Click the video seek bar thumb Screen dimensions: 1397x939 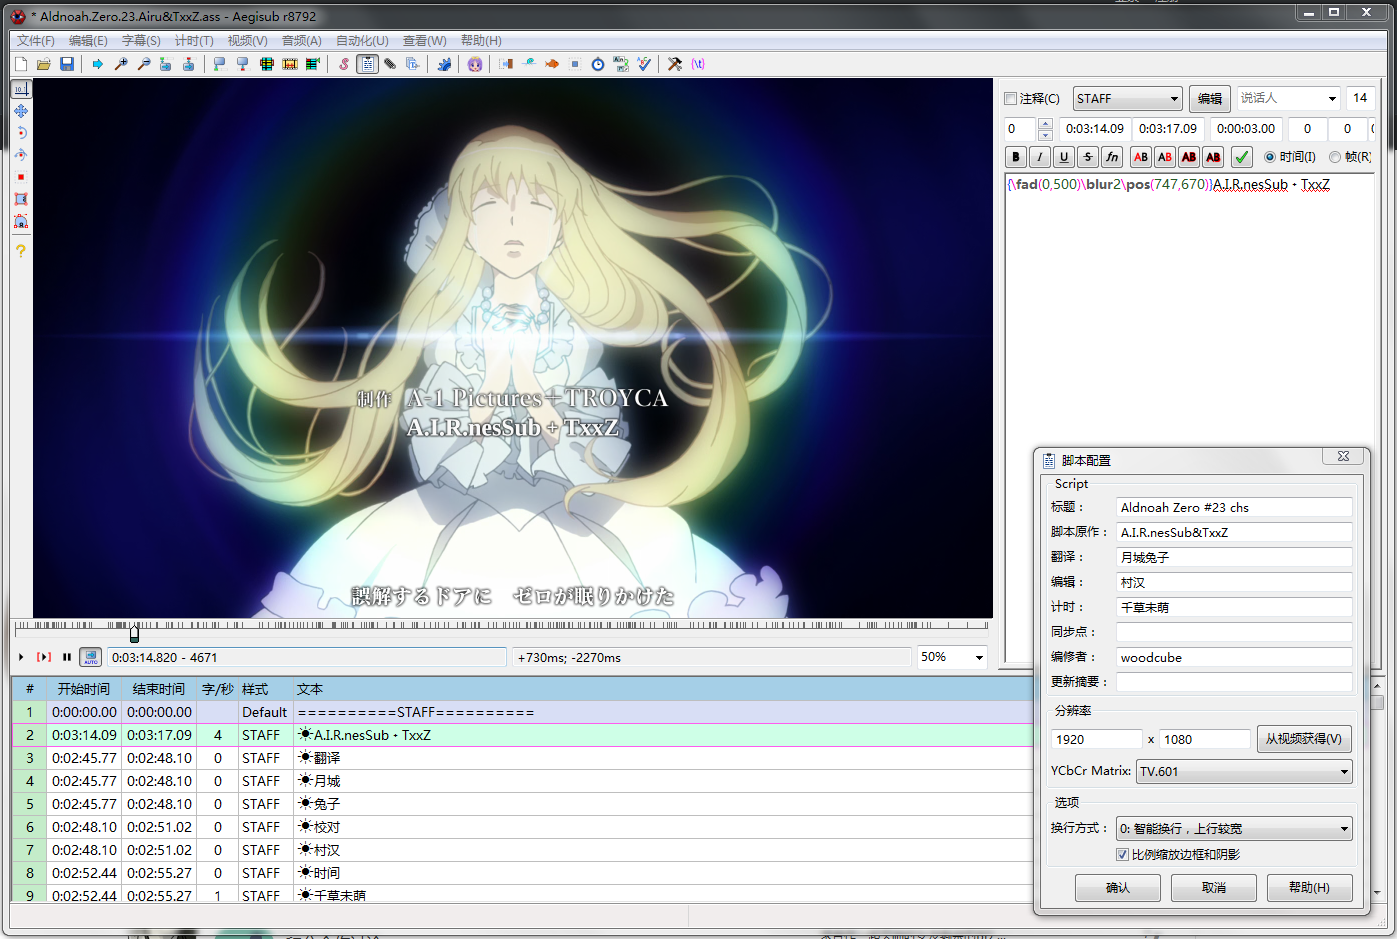coord(134,633)
